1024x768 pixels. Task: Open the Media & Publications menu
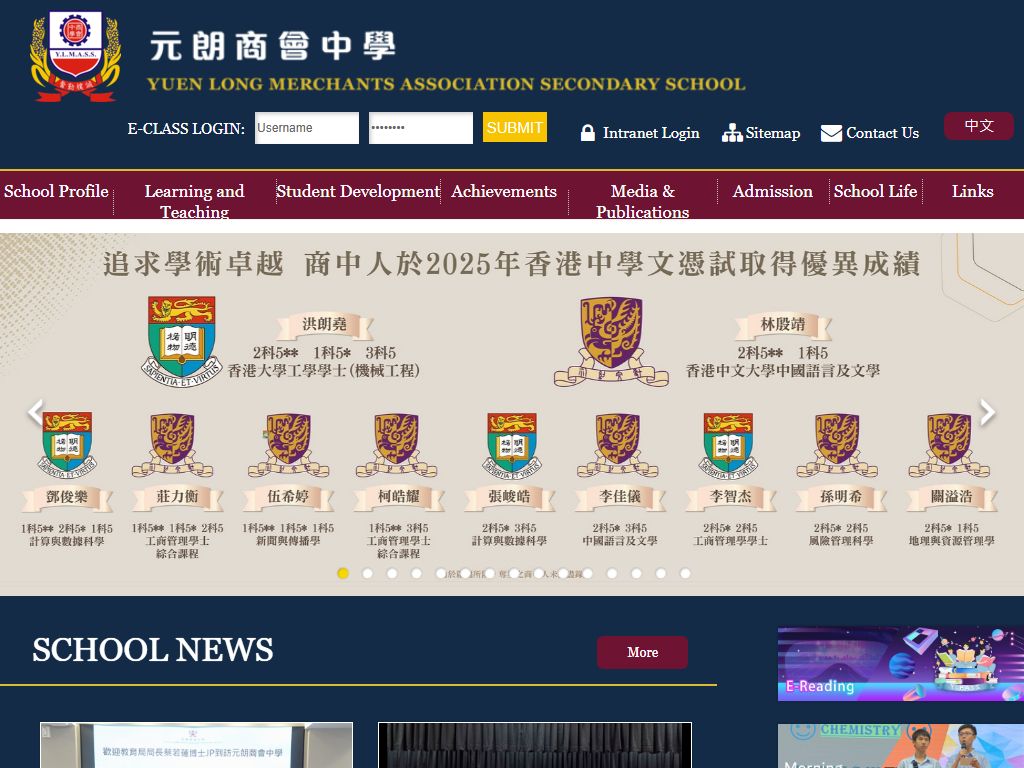tap(643, 201)
